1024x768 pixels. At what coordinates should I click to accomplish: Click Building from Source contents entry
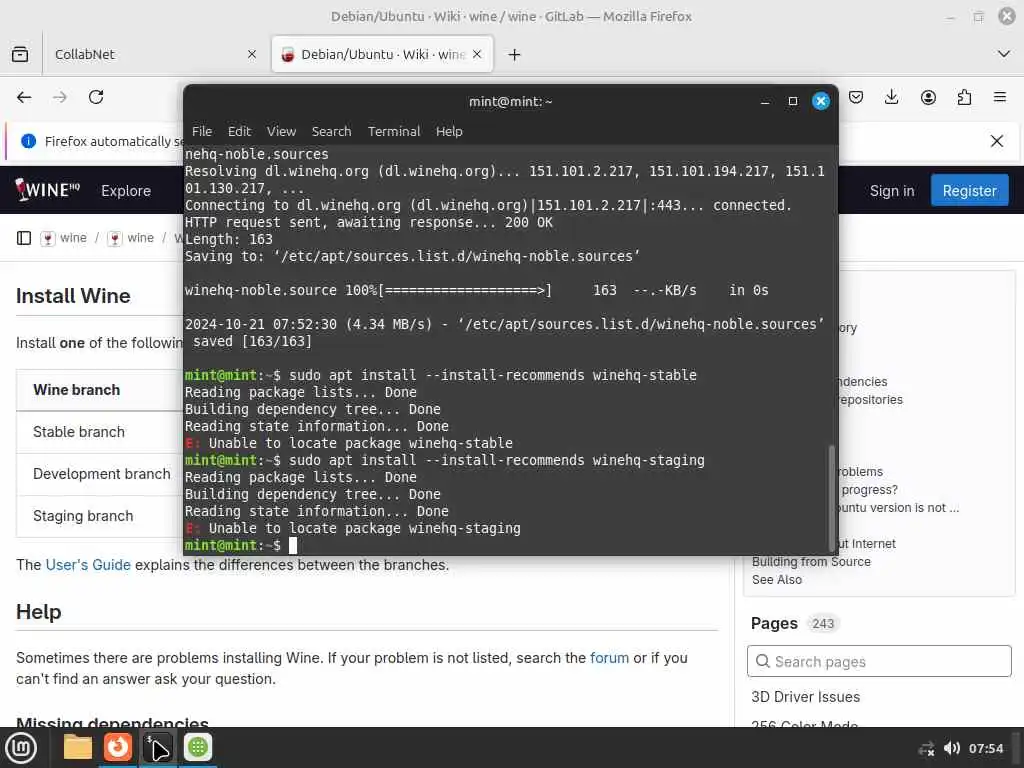pyautogui.click(x=811, y=562)
